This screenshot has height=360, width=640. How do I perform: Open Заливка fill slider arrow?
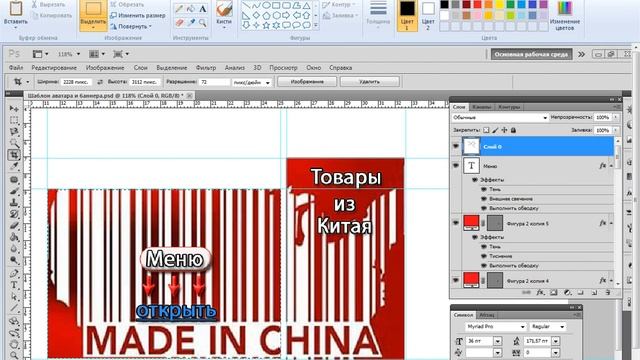click(x=616, y=130)
